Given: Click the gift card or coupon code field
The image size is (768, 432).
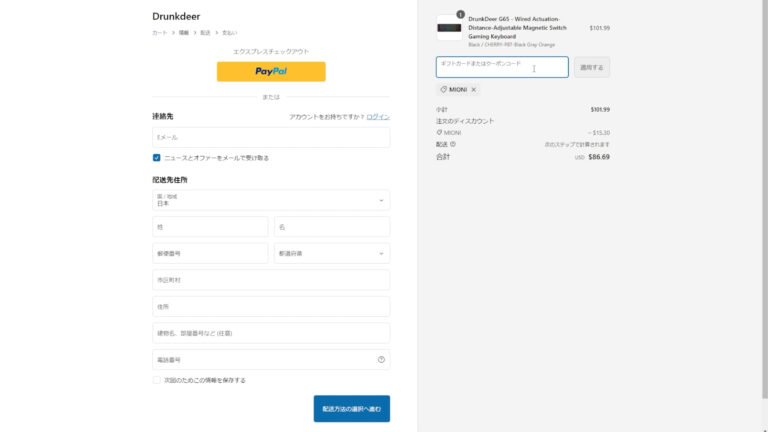Looking at the screenshot, I should click(x=502, y=67).
